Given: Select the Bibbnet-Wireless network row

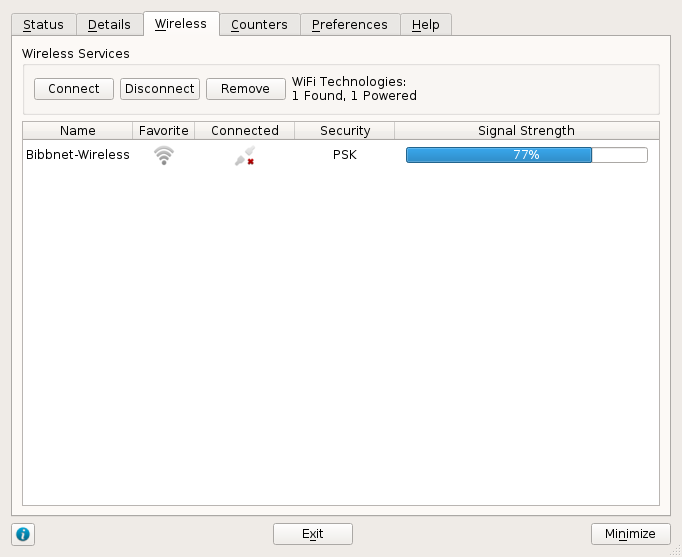Looking at the screenshot, I should (77, 155).
